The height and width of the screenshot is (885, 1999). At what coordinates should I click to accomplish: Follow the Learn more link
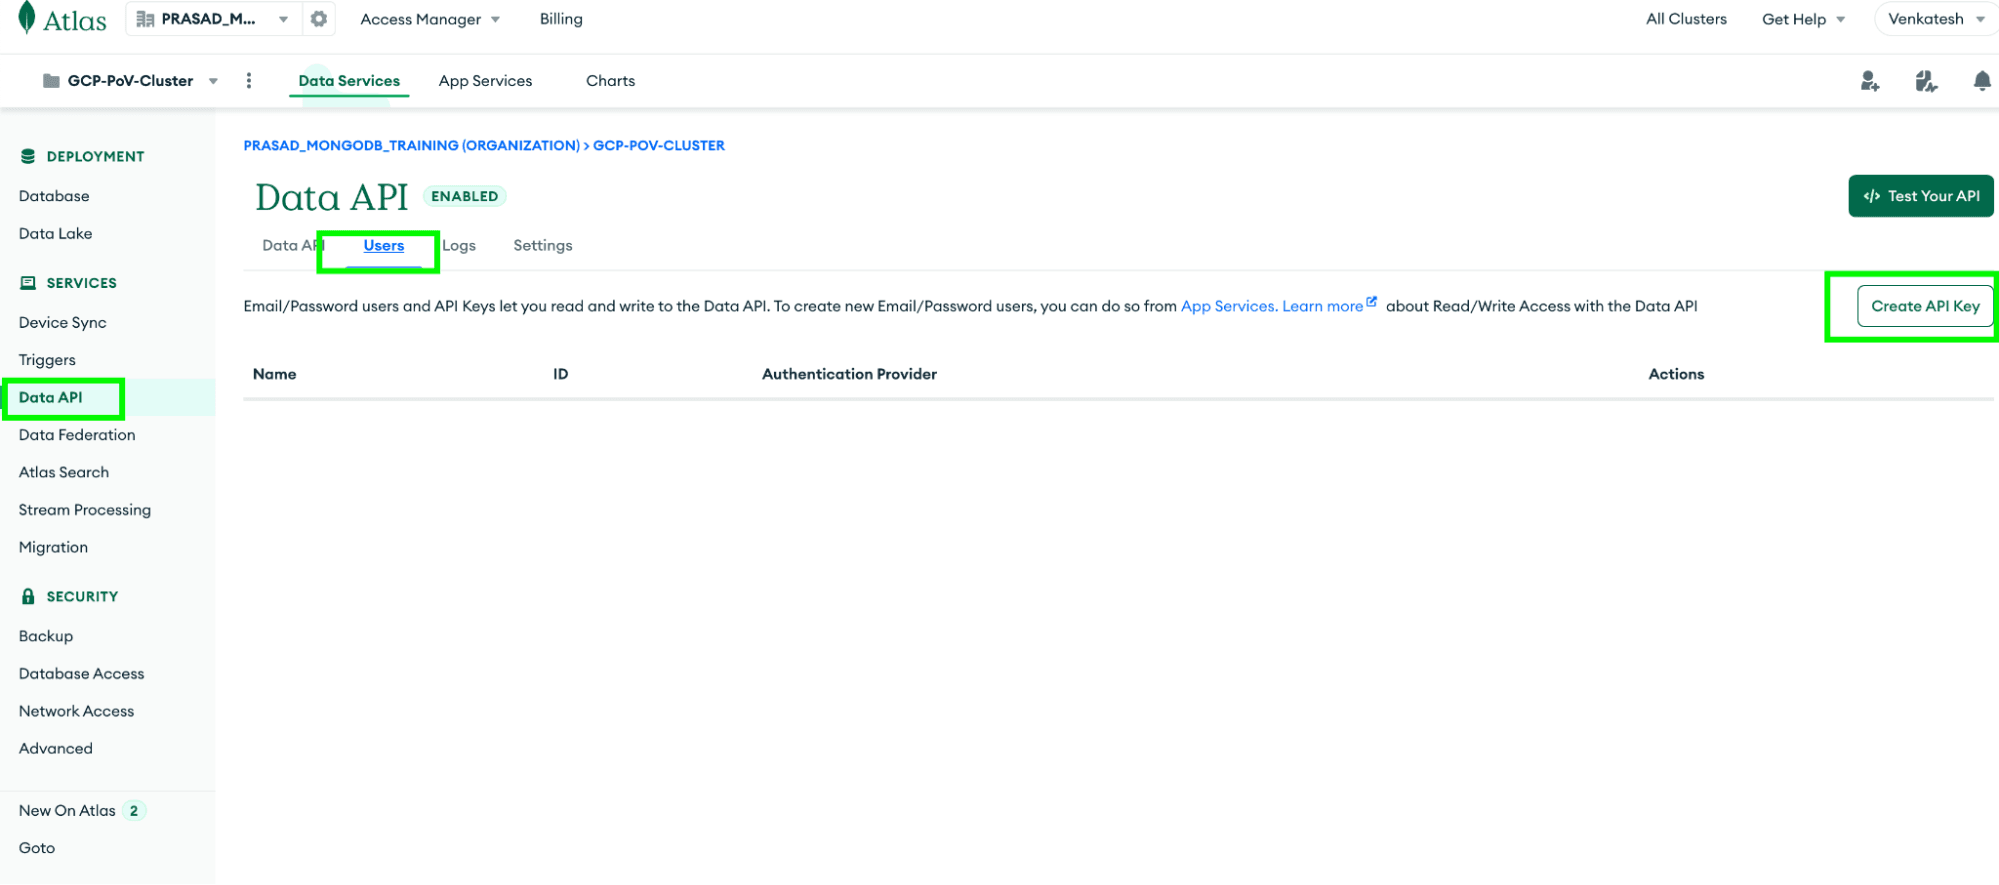pos(1322,306)
